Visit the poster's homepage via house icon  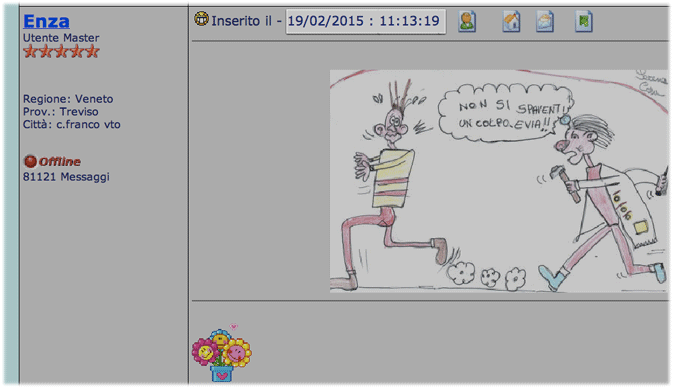click(511, 21)
